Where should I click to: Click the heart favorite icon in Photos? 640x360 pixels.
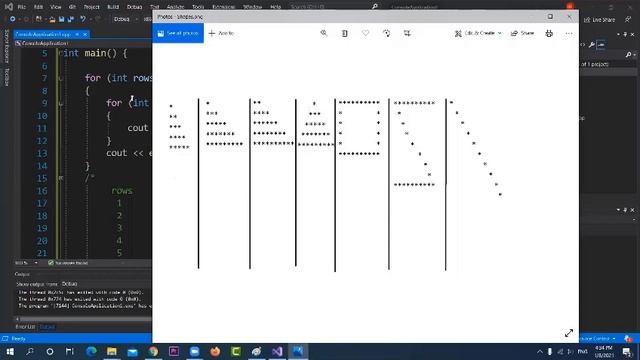click(365, 33)
